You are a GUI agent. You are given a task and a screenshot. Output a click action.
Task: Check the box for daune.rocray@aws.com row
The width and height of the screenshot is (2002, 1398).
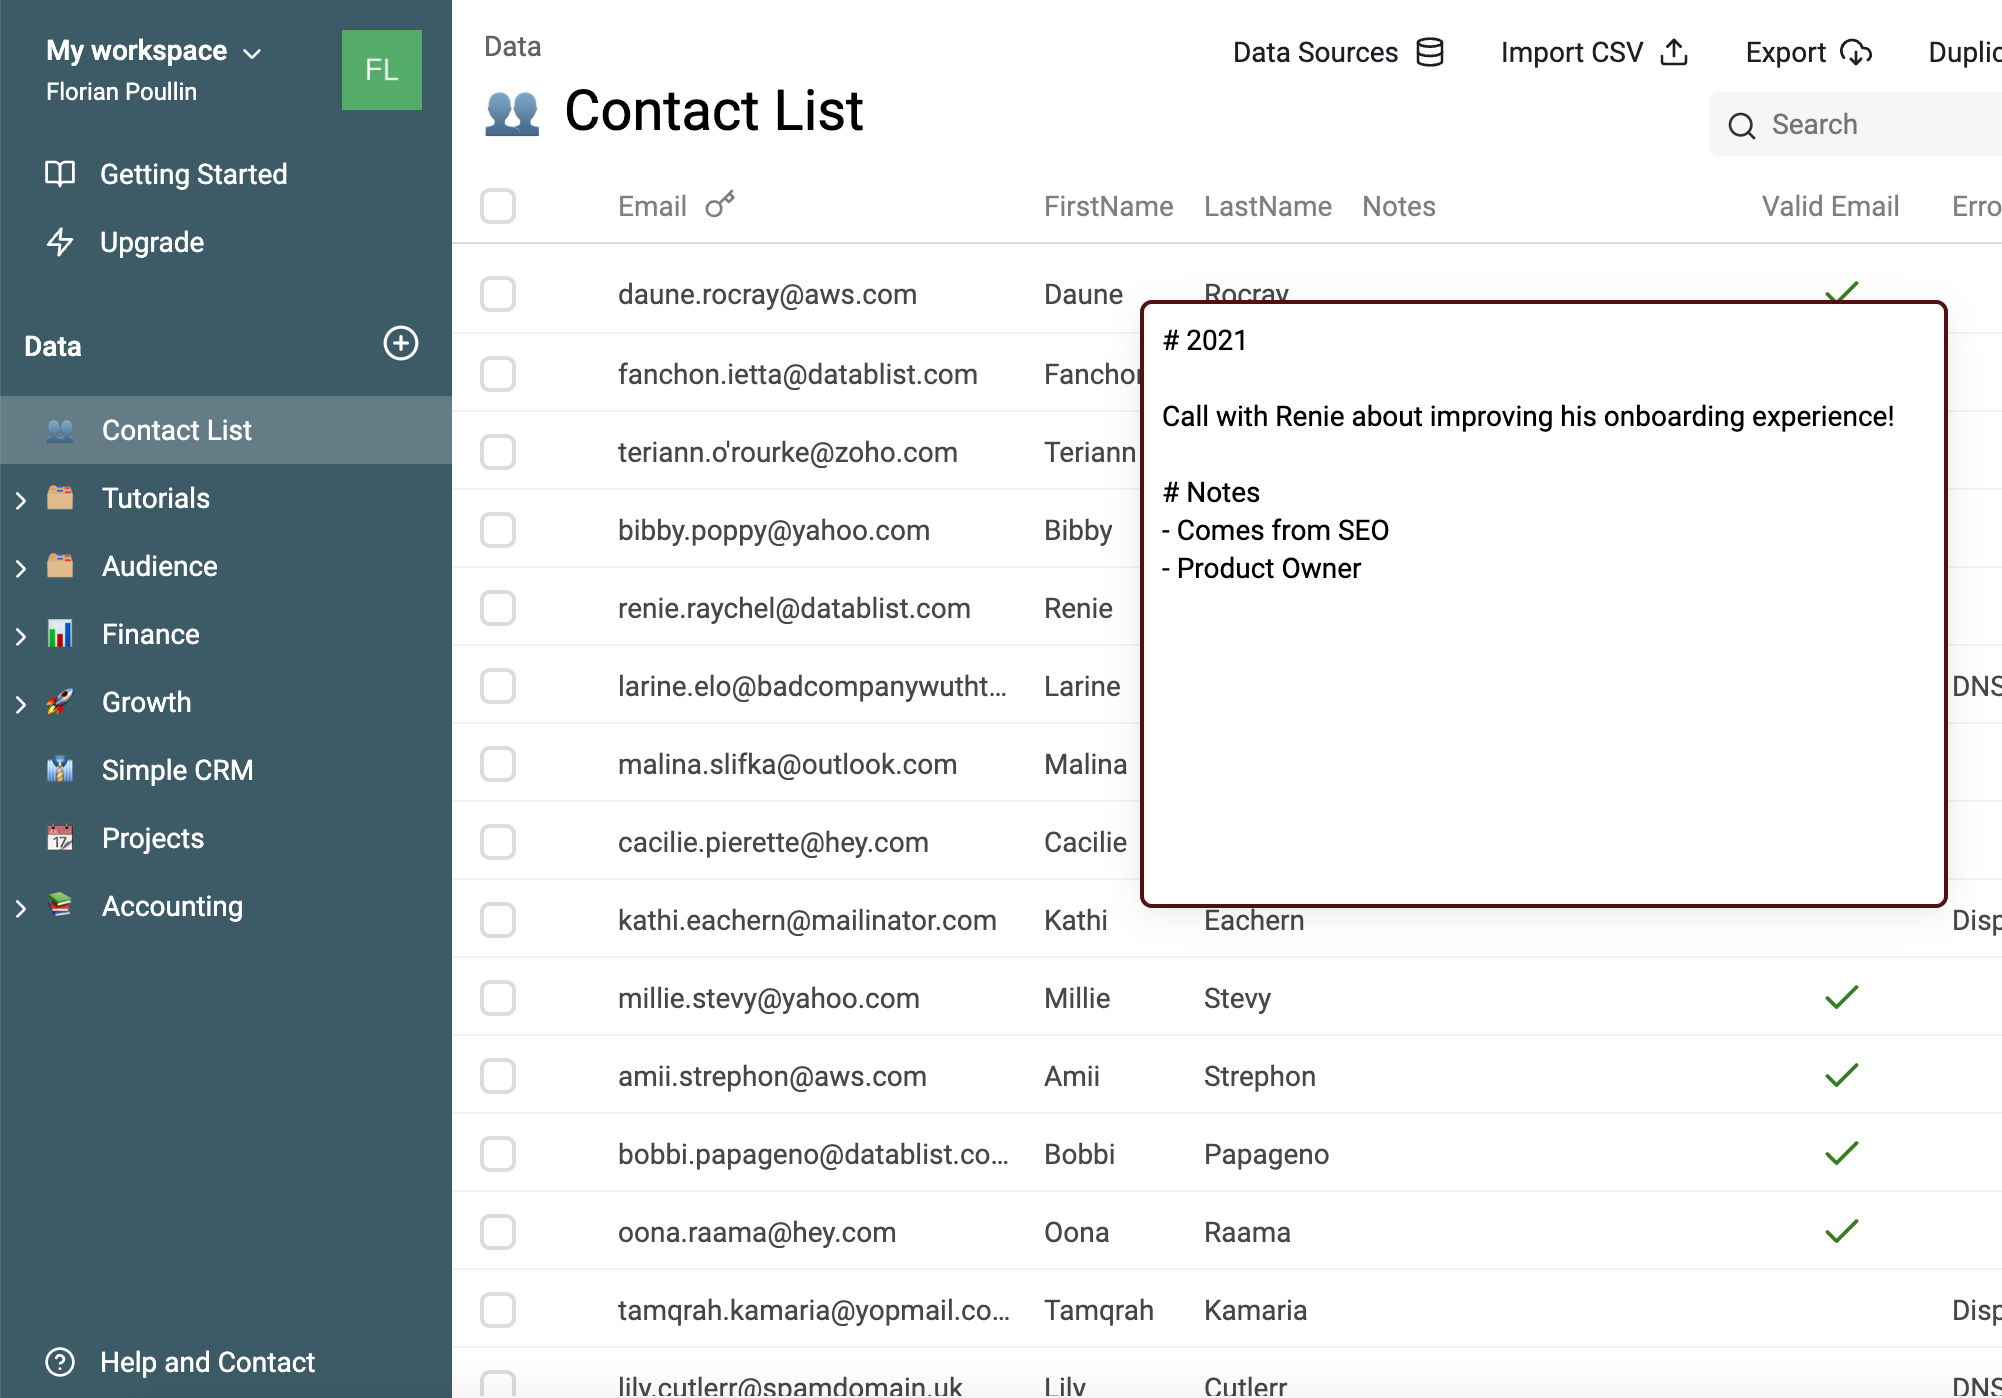coord(498,294)
